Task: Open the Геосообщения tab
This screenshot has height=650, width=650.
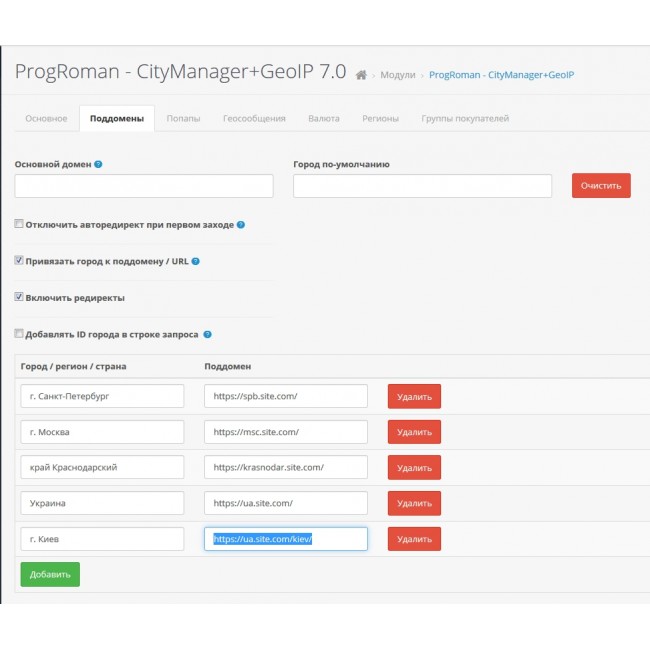Action: tap(253, 118)
